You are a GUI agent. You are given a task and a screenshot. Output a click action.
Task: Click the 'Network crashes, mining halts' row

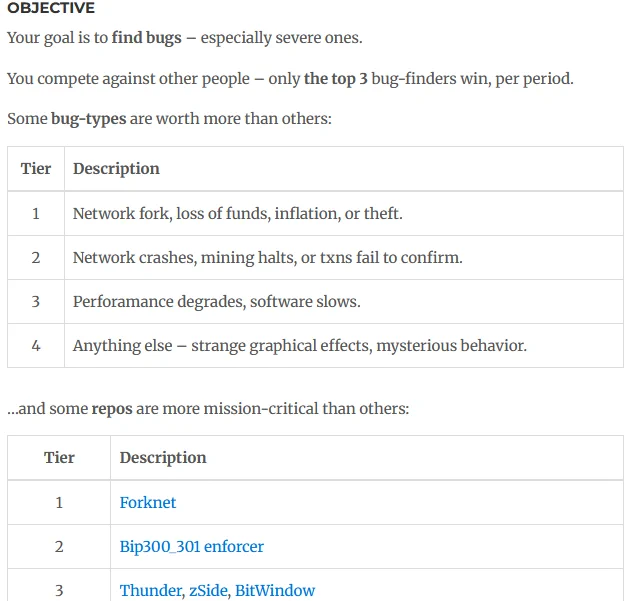pos(315,258)
